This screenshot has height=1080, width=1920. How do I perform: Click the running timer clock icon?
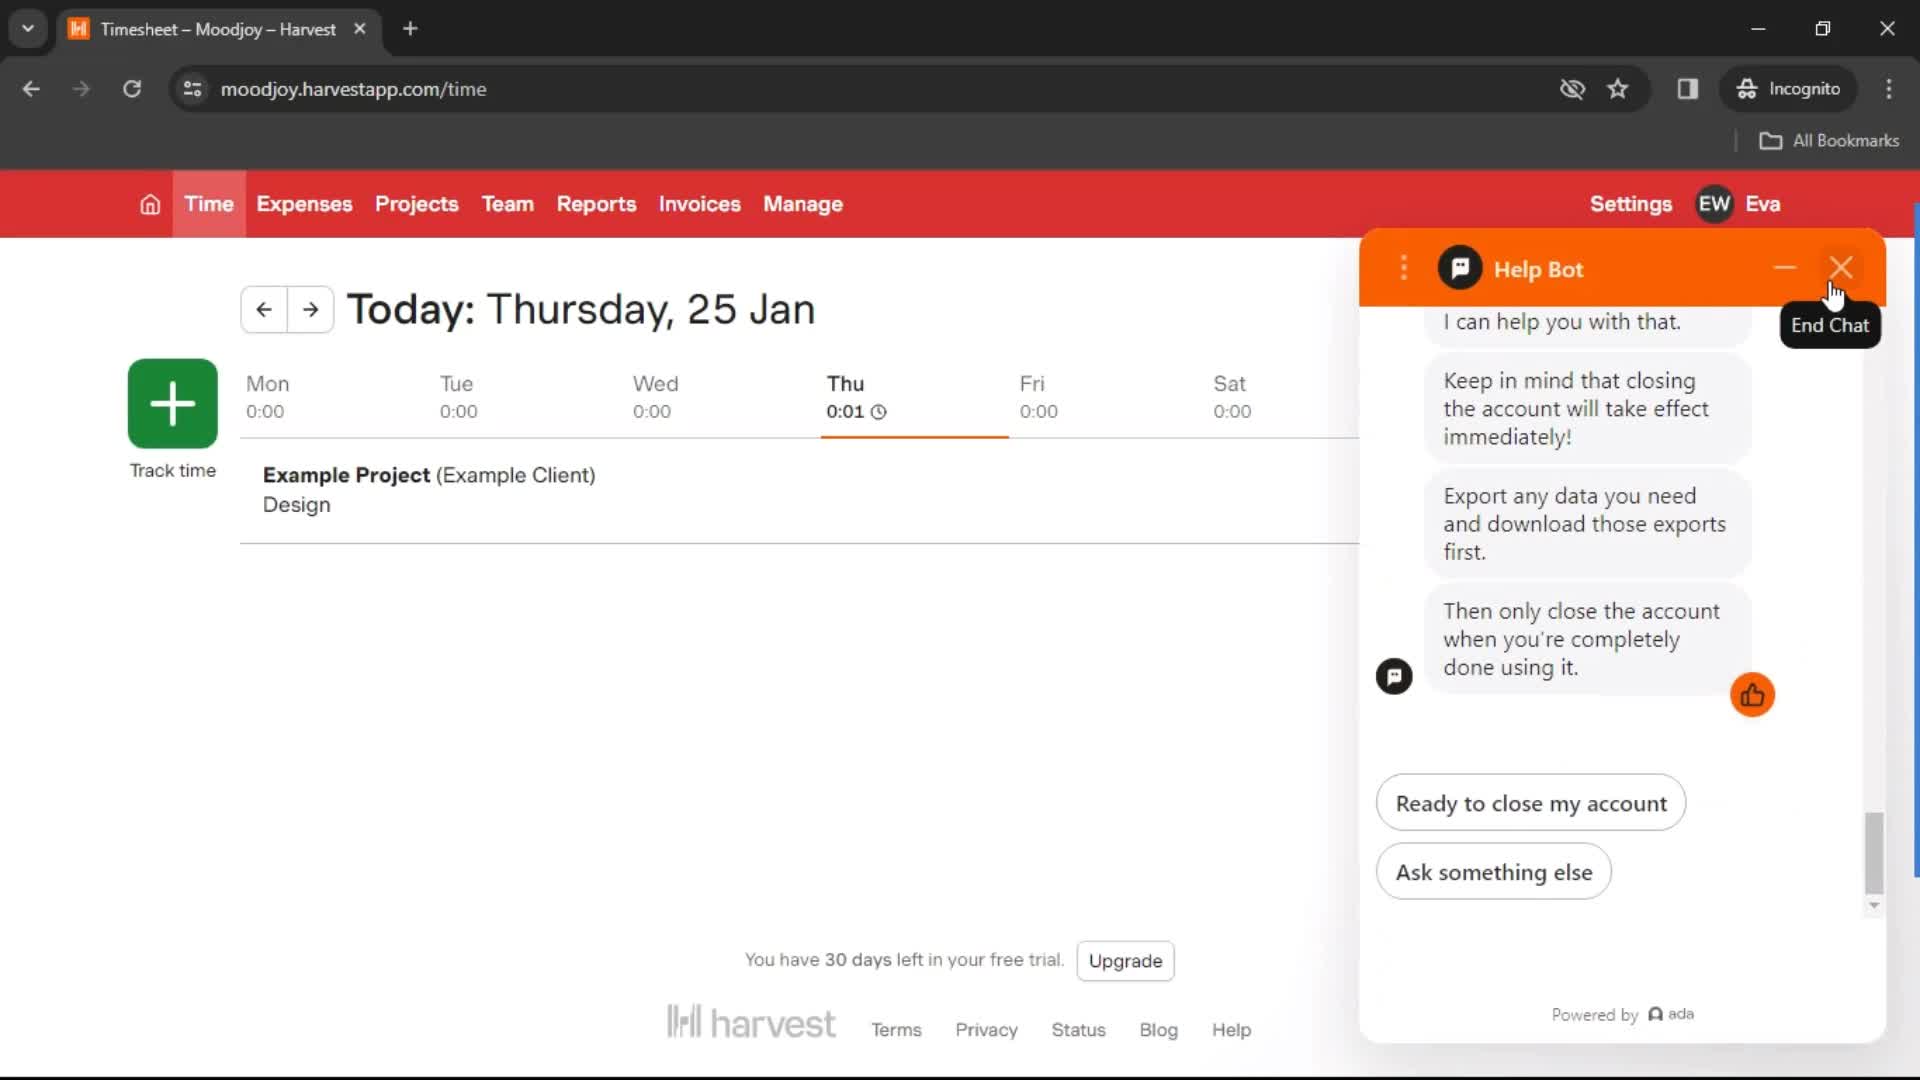(x=879, y=412)
